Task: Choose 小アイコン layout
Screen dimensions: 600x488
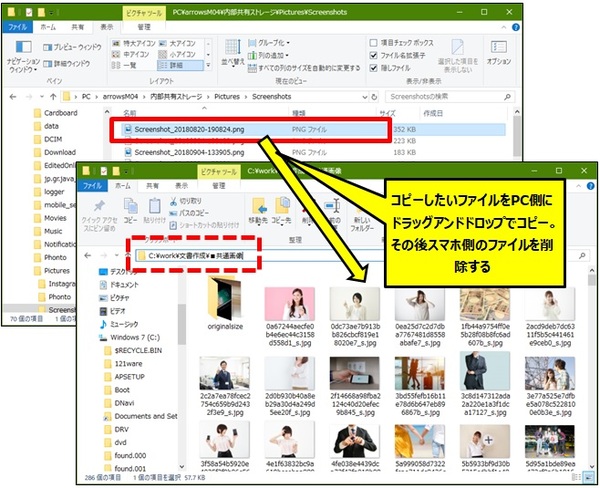Action: (x=177, y=54)
